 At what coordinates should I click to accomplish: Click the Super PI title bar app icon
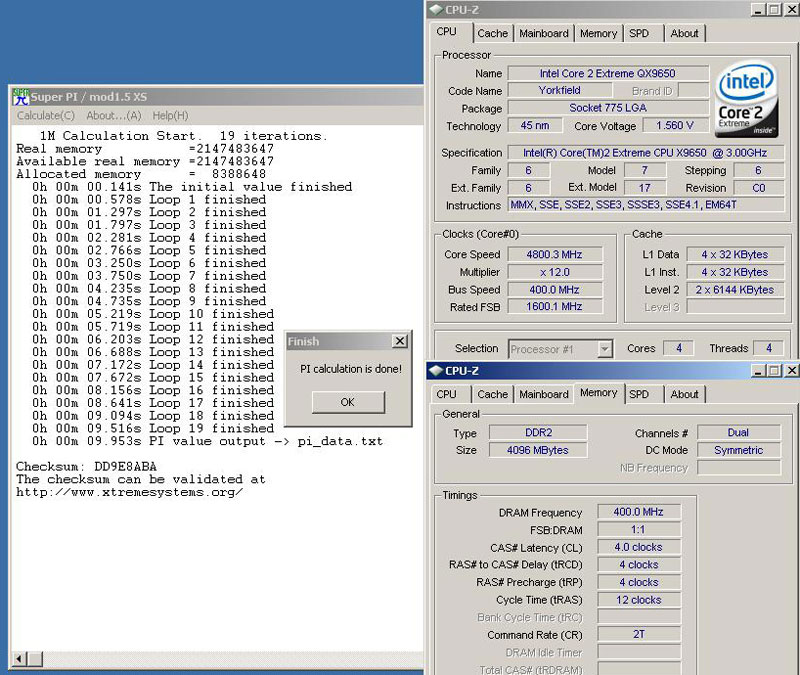coord(21,96)
